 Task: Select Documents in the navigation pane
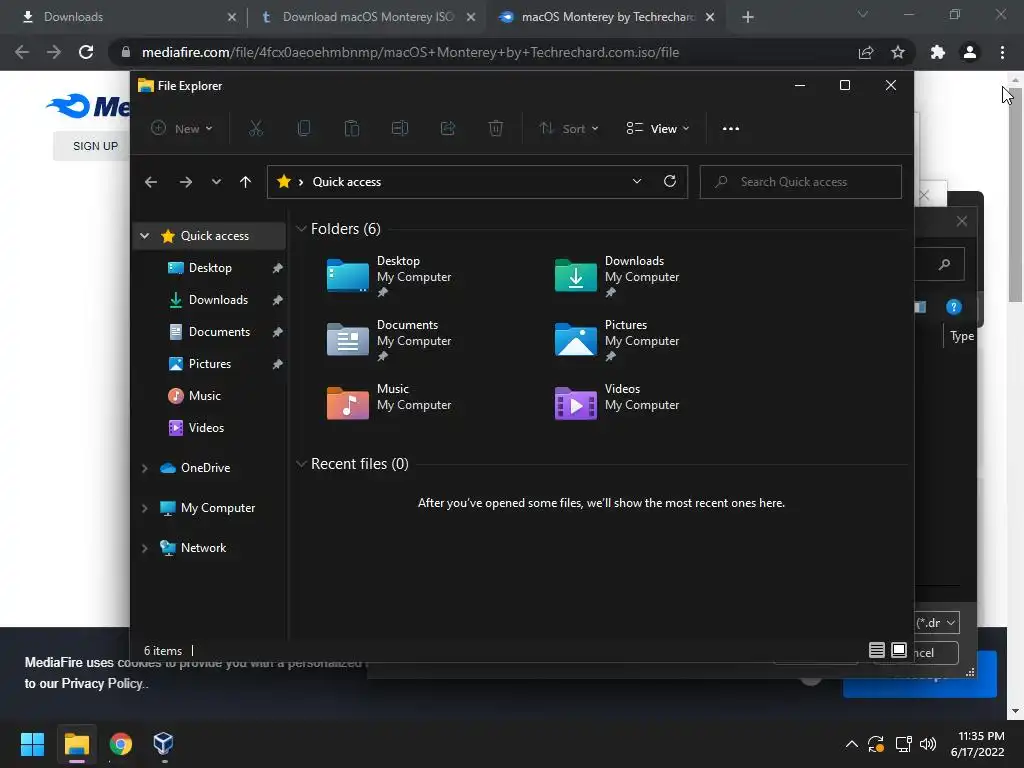click(x=219, y=332)
